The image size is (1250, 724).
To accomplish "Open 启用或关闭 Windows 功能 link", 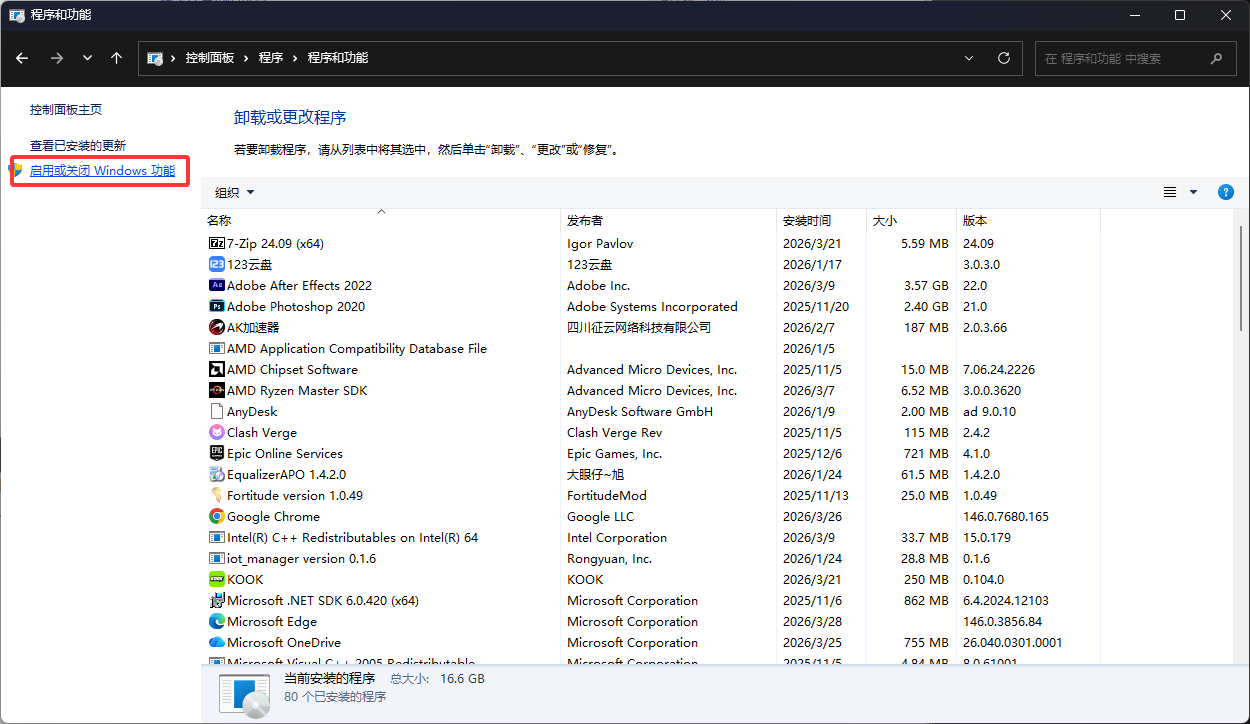I will [x=102, y=171].
